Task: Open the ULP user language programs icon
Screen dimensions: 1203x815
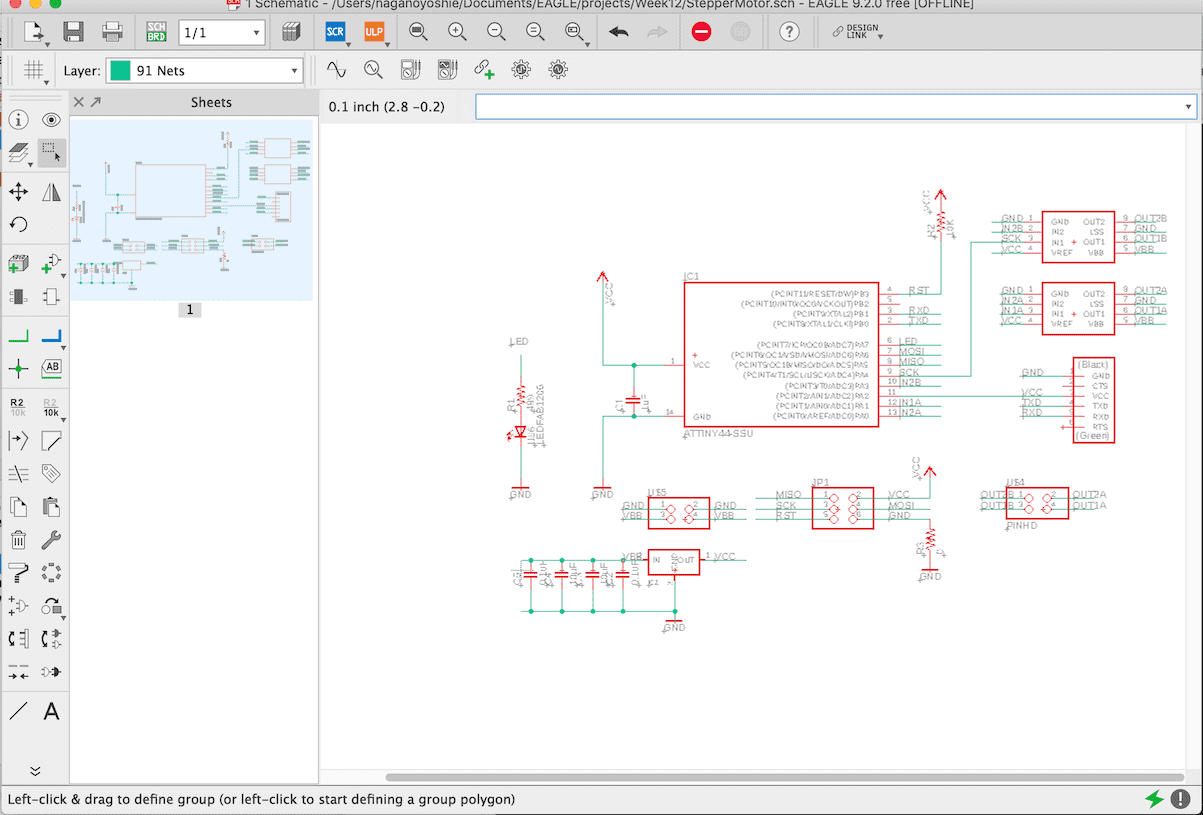Action: pyautogui.click(x=374, y=32)
